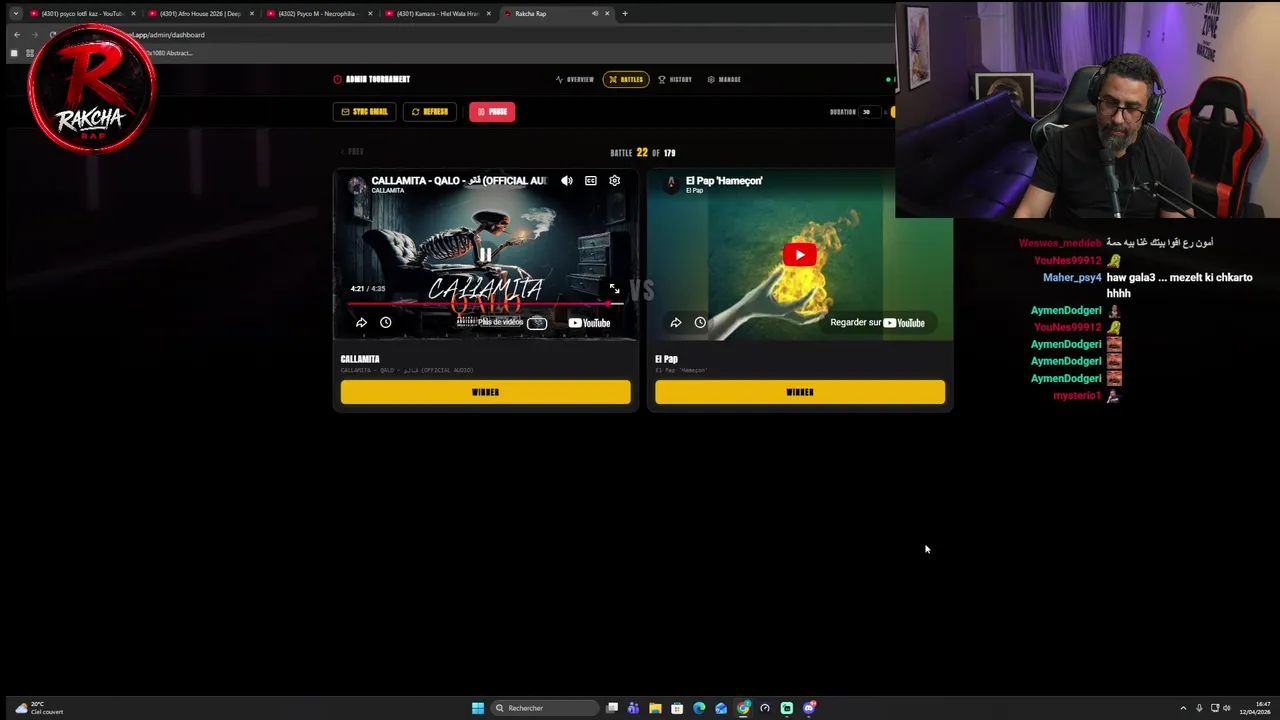Share the El Pap video
This screenshot has width=1280, height=720.
tap(676, 323)
